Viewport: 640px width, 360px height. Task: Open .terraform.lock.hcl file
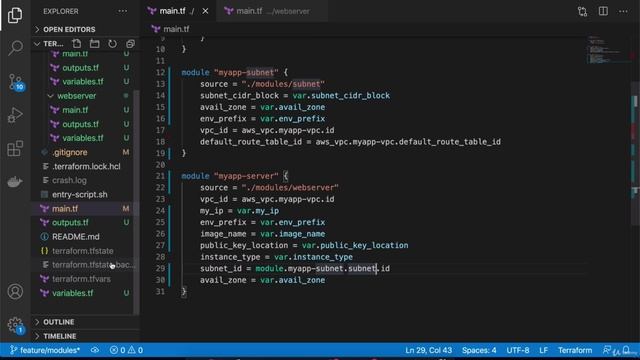coord(86,167)
